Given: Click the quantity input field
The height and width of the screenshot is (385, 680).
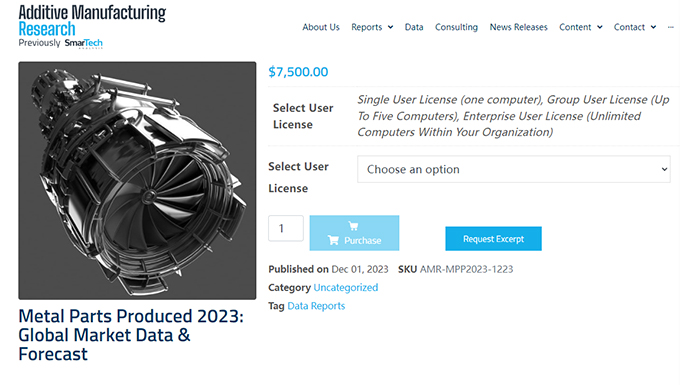Looking at the screenshot, I should click(286, 228).
